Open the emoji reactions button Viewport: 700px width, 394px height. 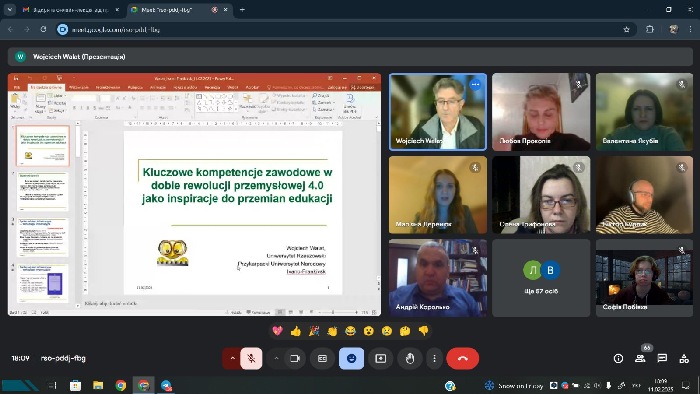(351, 358)
